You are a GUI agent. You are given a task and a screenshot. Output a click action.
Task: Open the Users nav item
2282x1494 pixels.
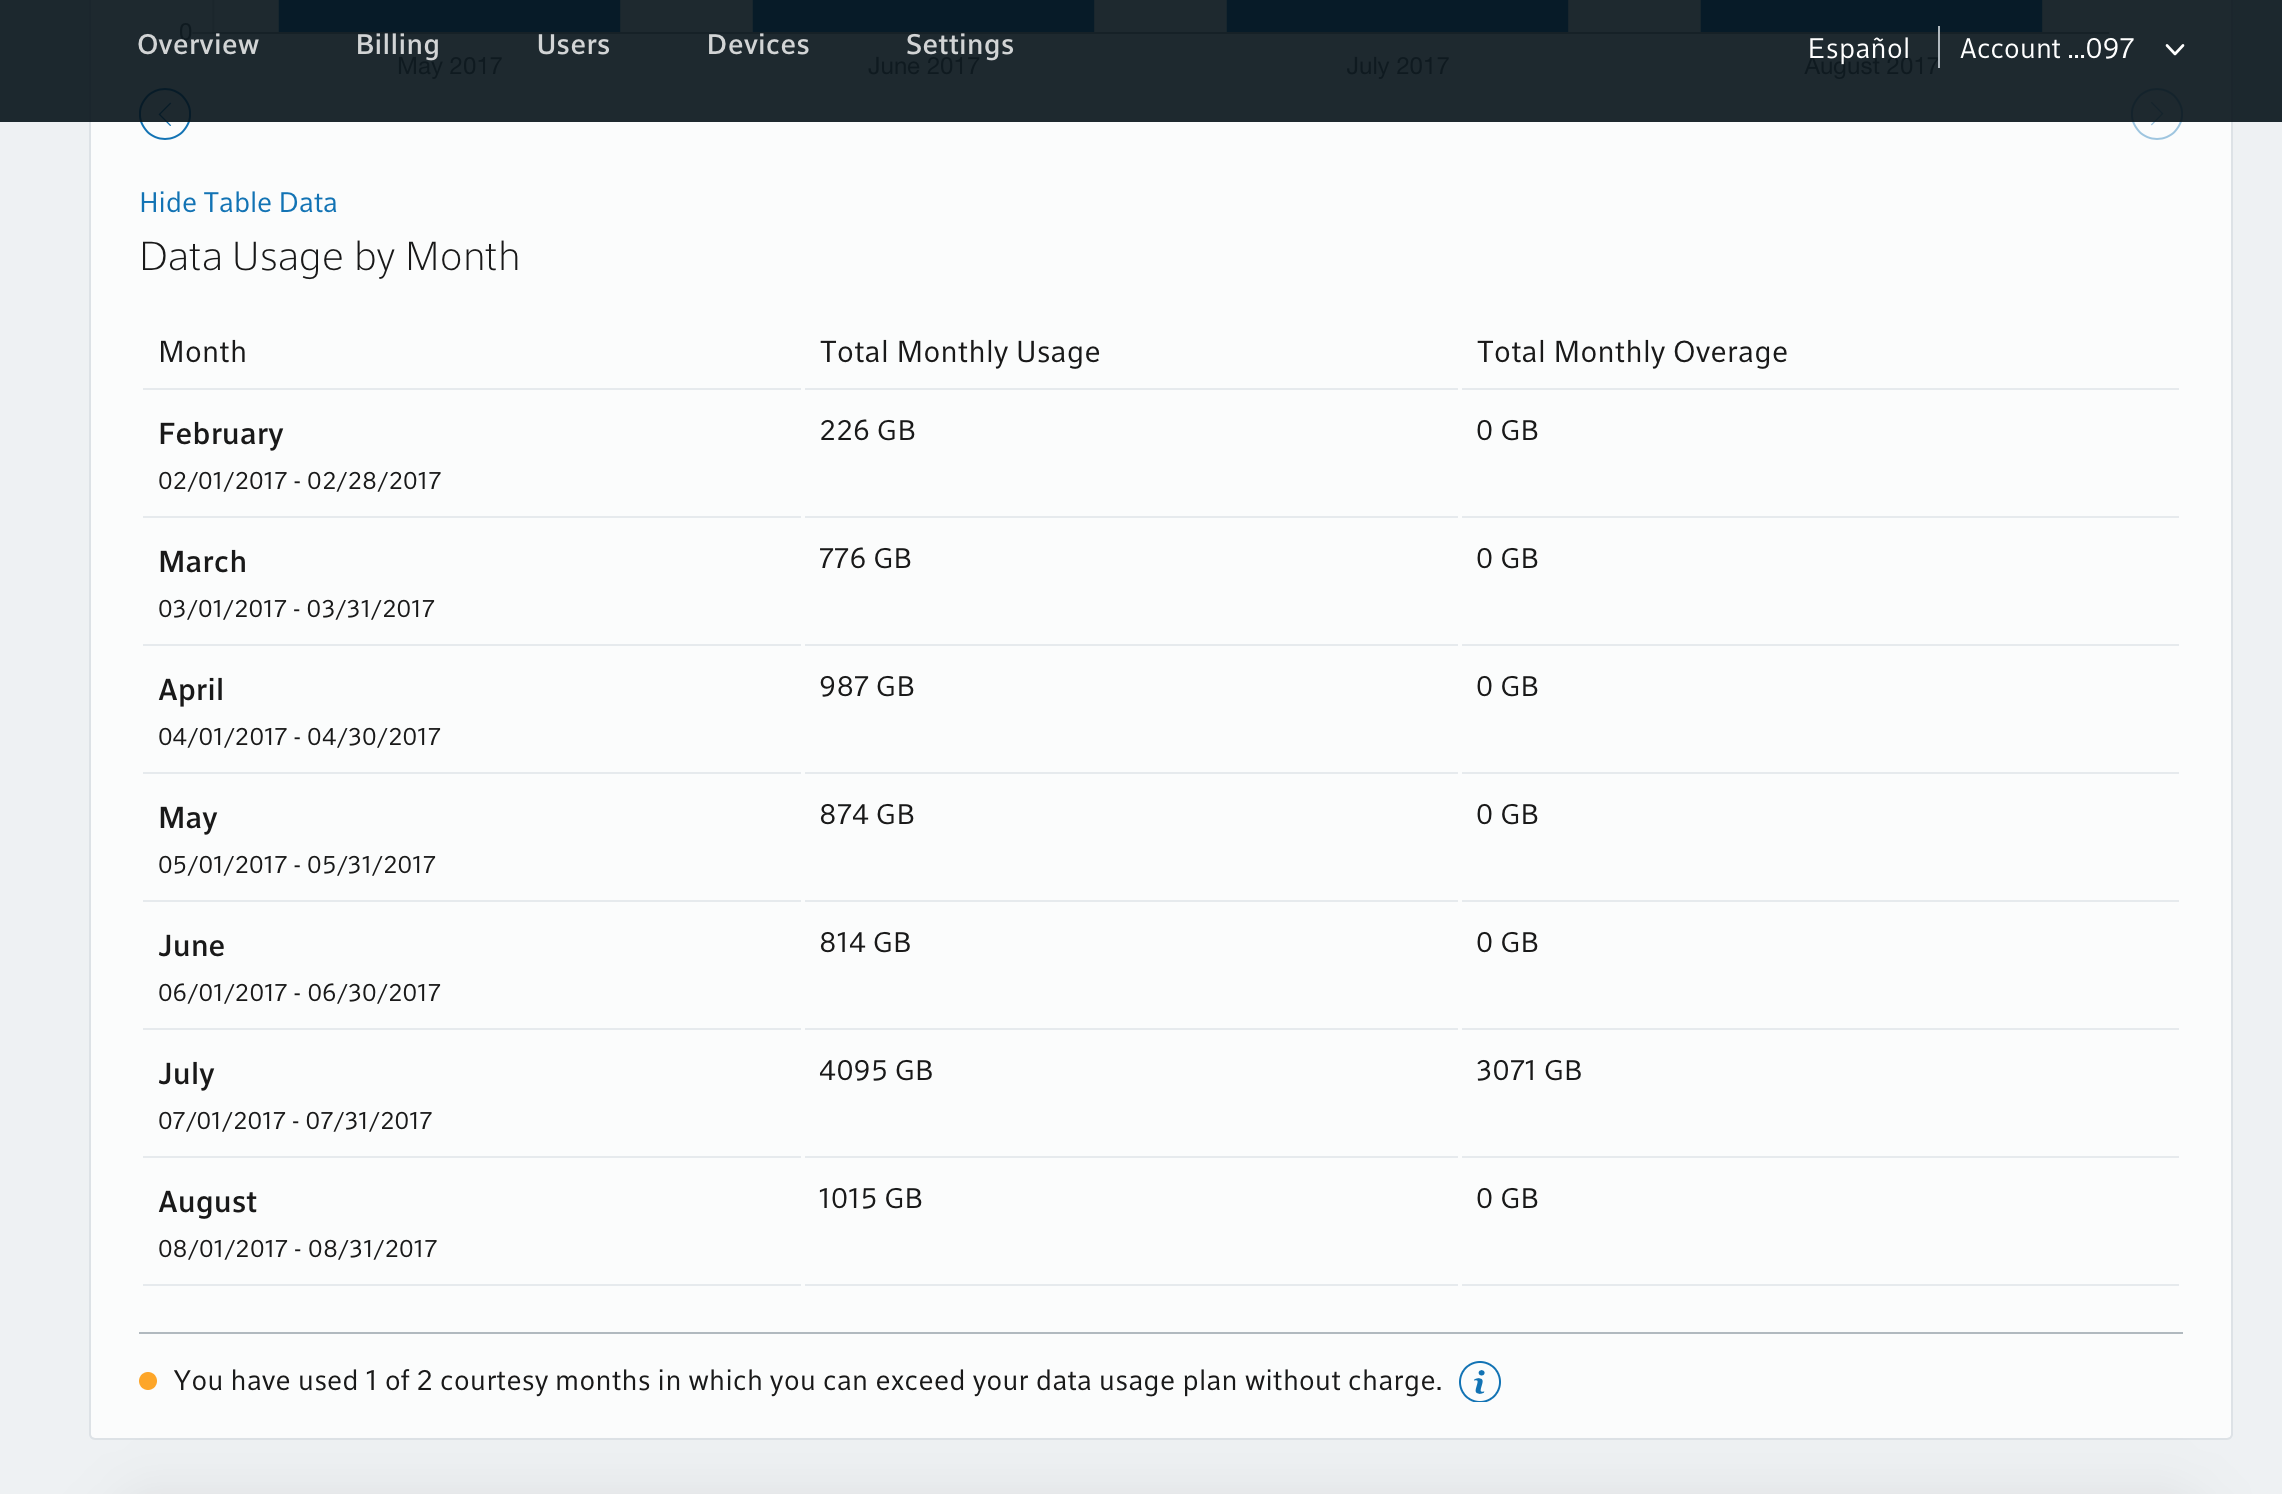click(573, 45)
